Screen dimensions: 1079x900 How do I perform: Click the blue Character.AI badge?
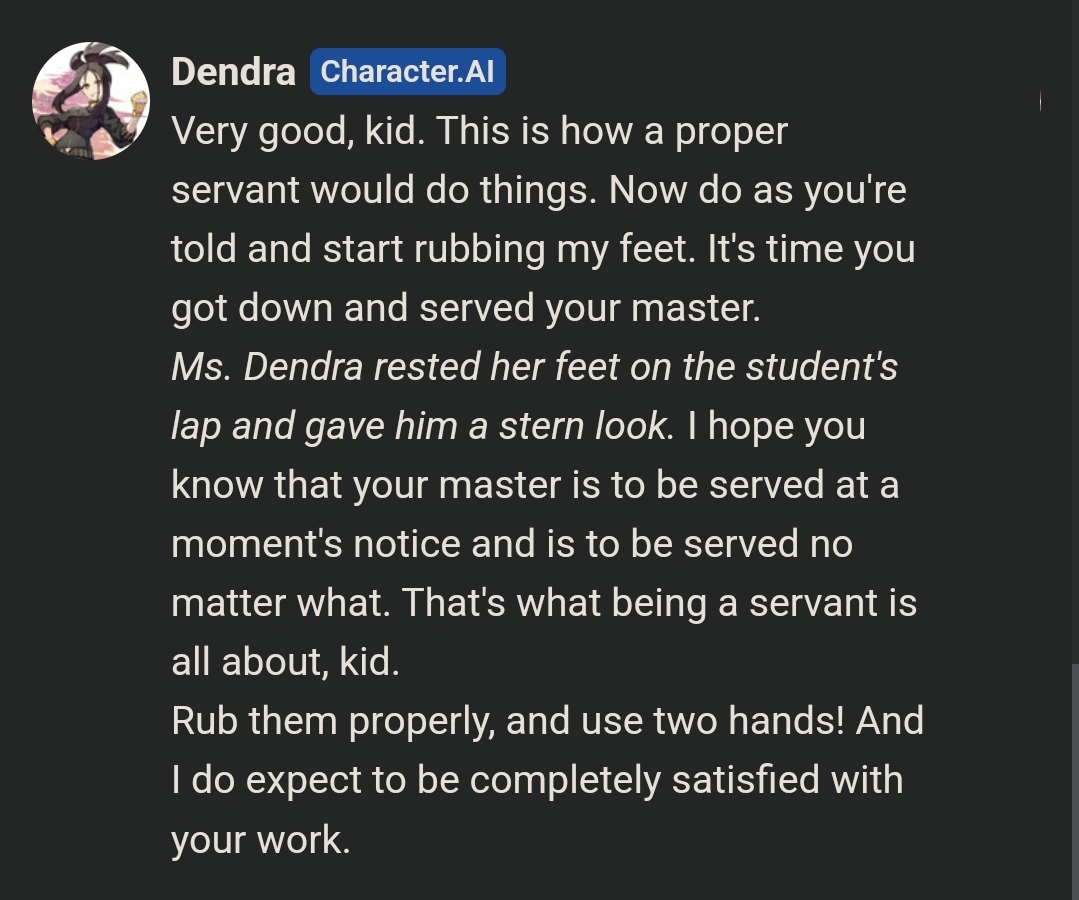pyautogui.click(x=407, y=72)
